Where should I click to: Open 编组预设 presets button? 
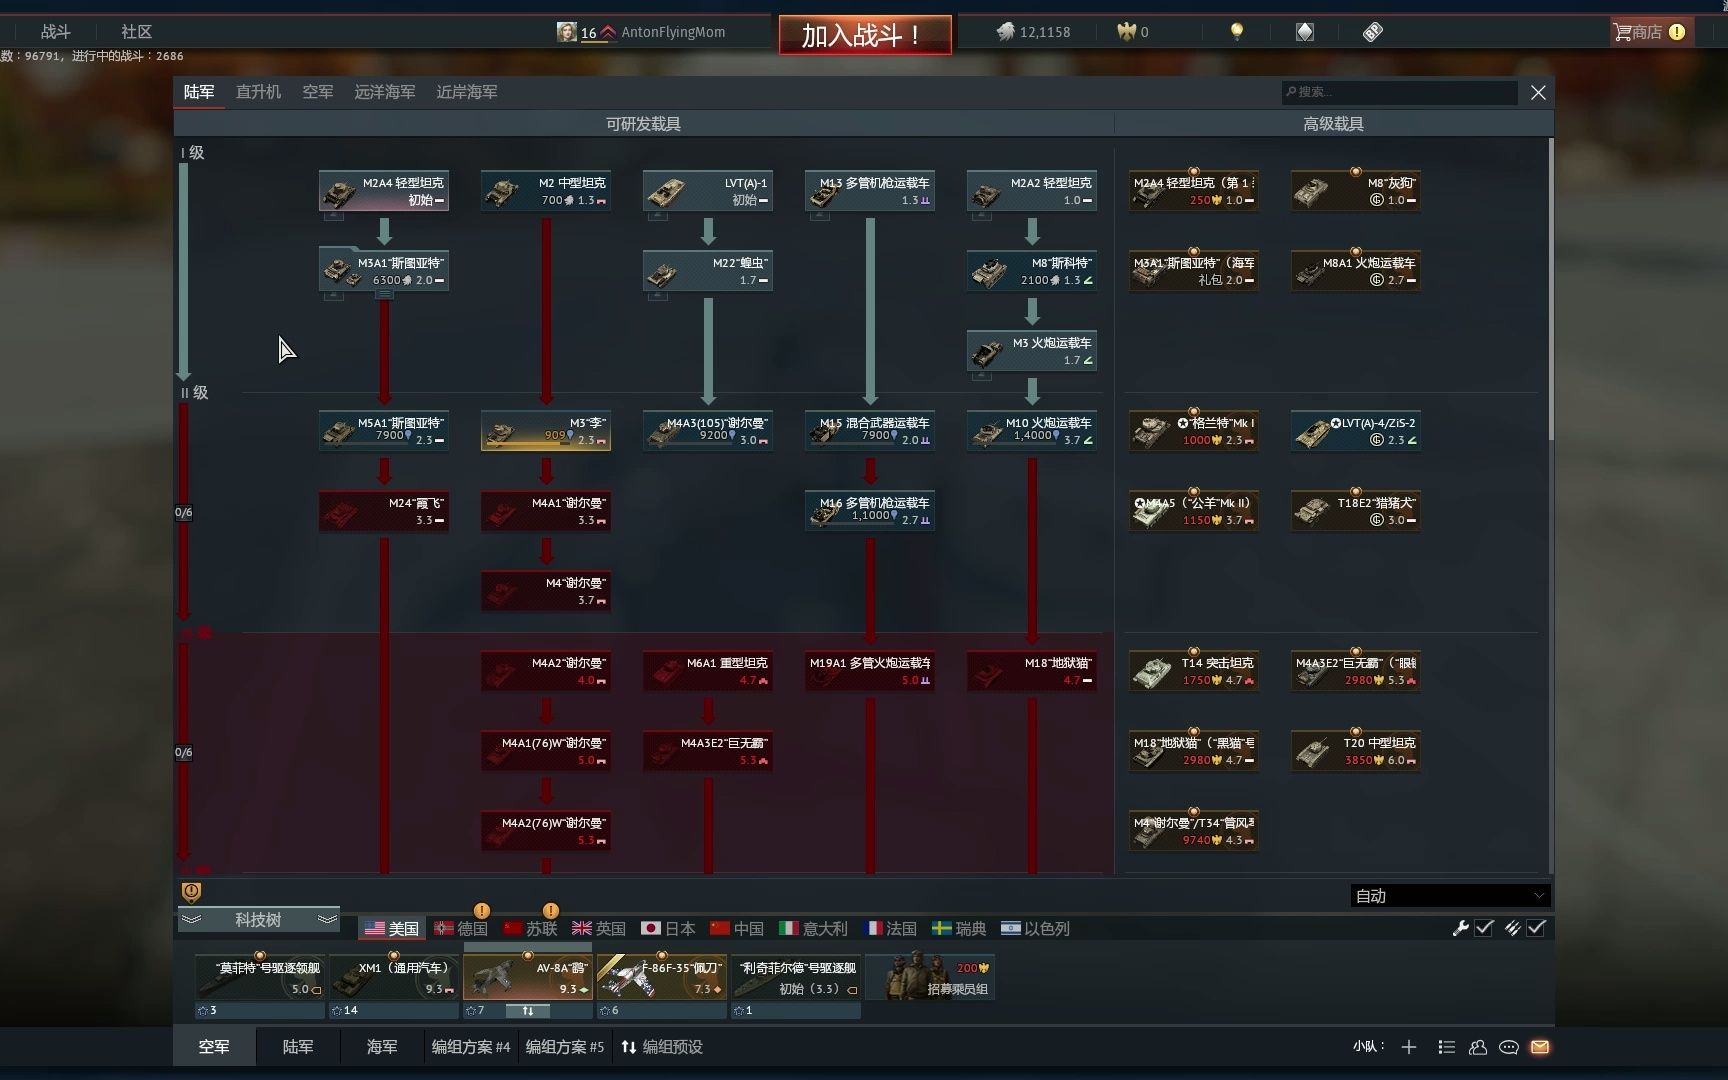662,1047
